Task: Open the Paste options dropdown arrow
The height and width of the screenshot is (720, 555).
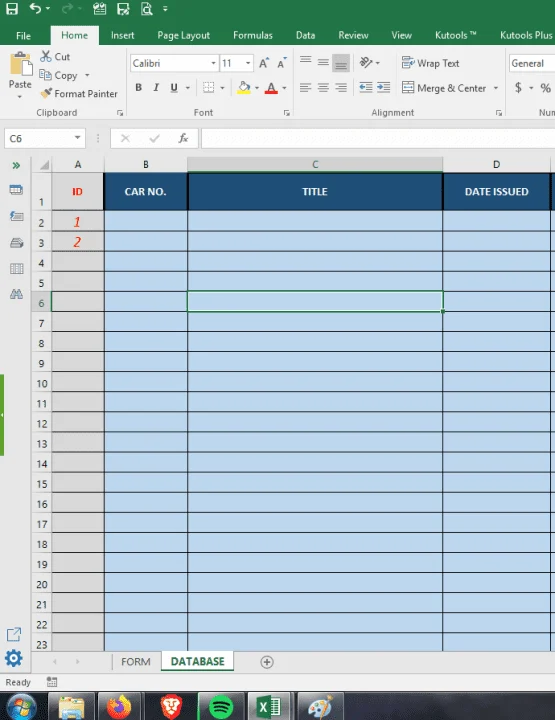Action: pos(20,96)
